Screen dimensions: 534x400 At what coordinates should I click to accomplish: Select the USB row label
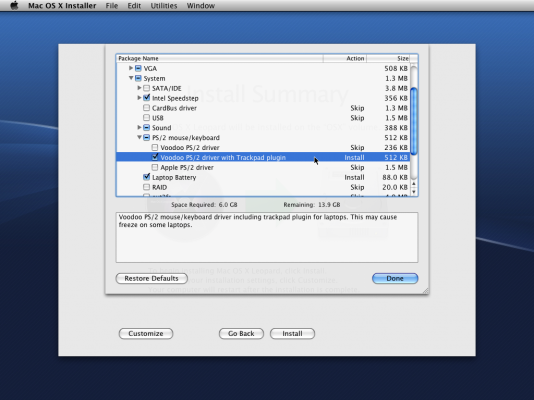[158, 118]
